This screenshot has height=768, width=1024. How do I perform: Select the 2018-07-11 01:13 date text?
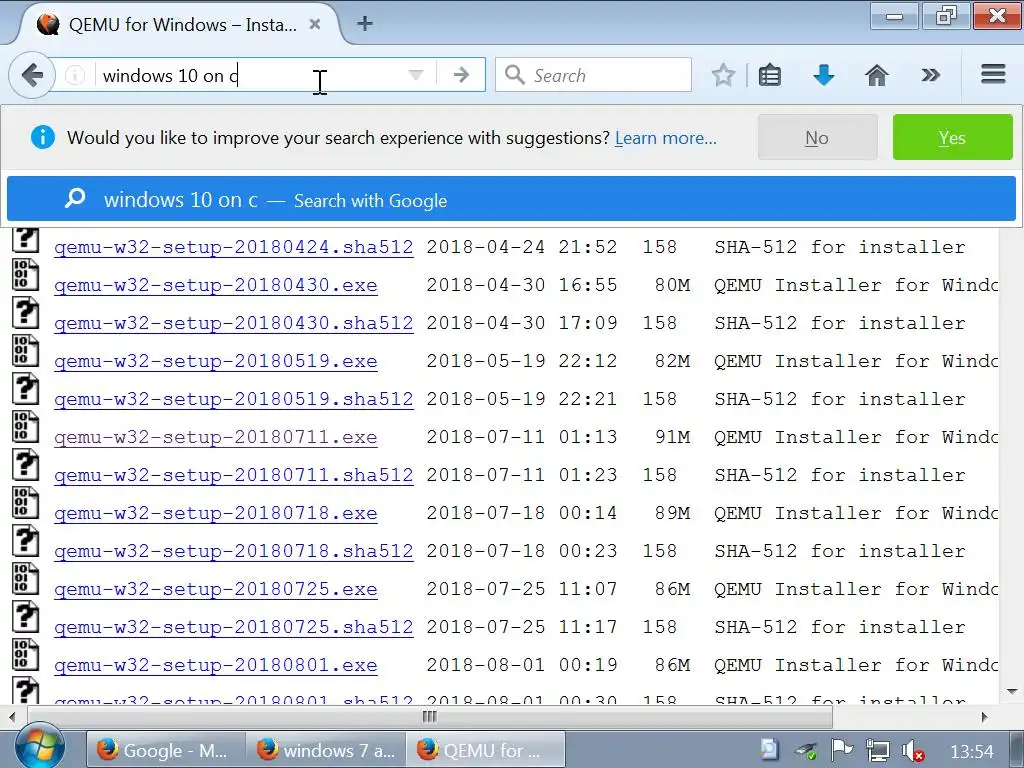click(x=522, y=436)
